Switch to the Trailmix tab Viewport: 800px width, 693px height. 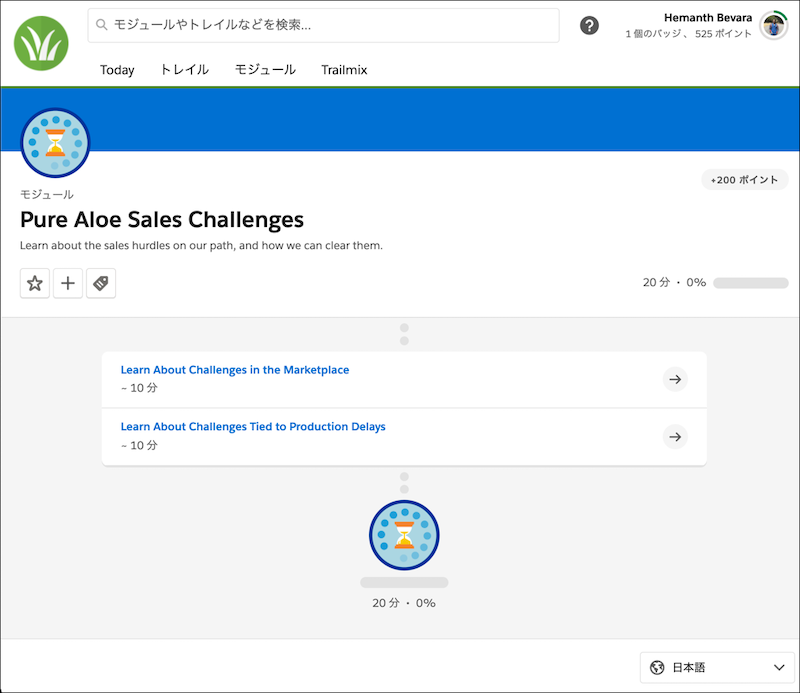344,70
